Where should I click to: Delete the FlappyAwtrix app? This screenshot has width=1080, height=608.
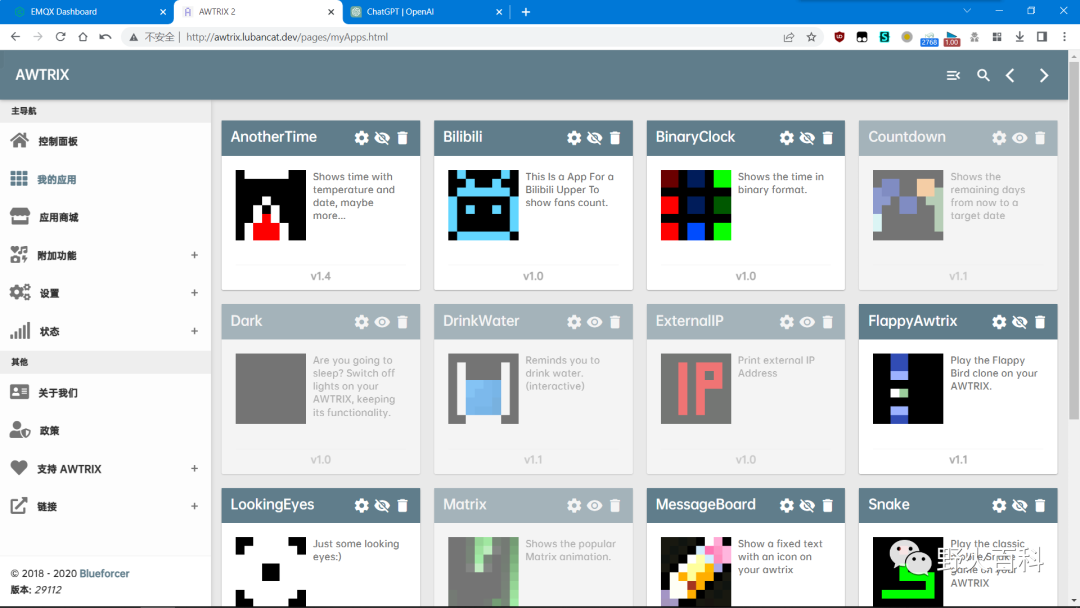point(1040,322)
